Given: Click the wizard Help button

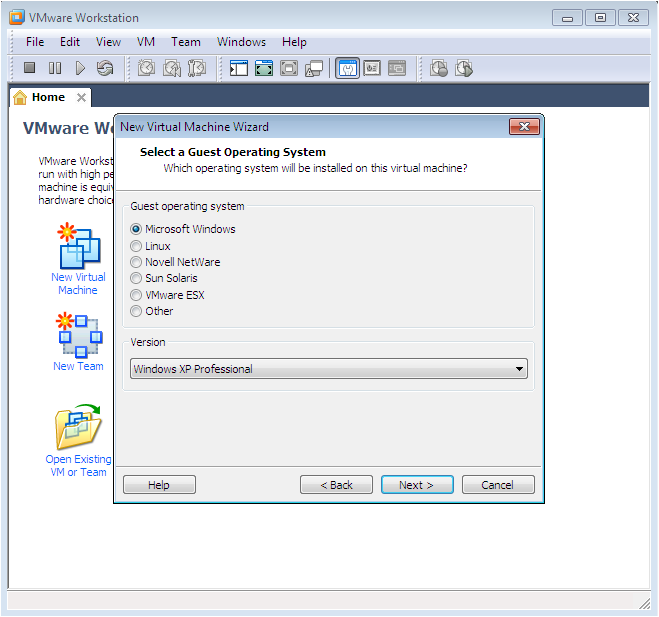Looking at the screenshot, I should [159, 485].
